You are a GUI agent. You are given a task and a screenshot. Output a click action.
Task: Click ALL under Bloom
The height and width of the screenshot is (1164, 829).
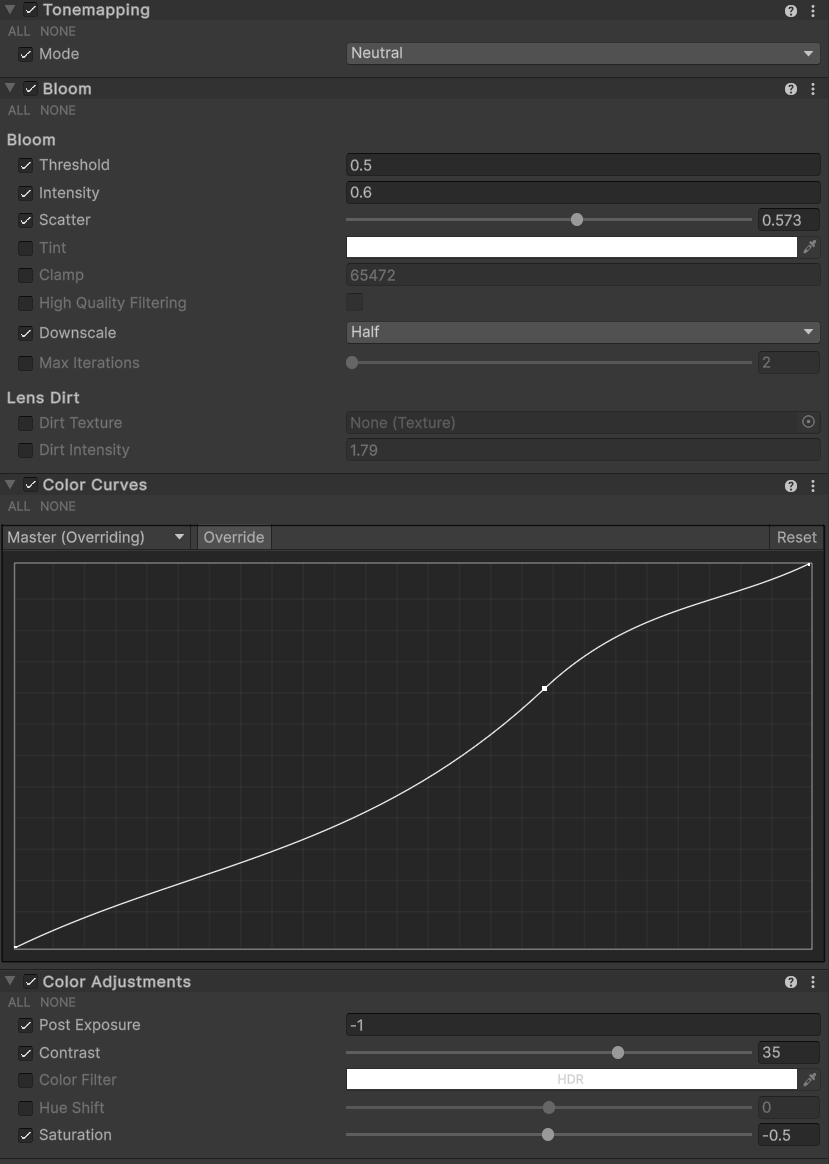(19, 110)
